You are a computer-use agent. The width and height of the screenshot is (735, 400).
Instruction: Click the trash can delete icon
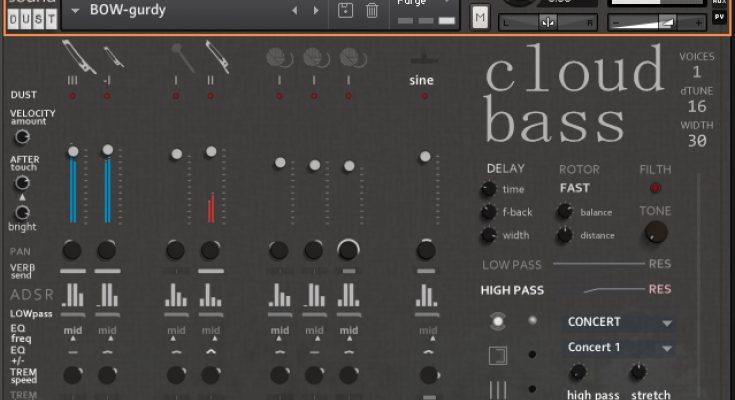[372, 10]
